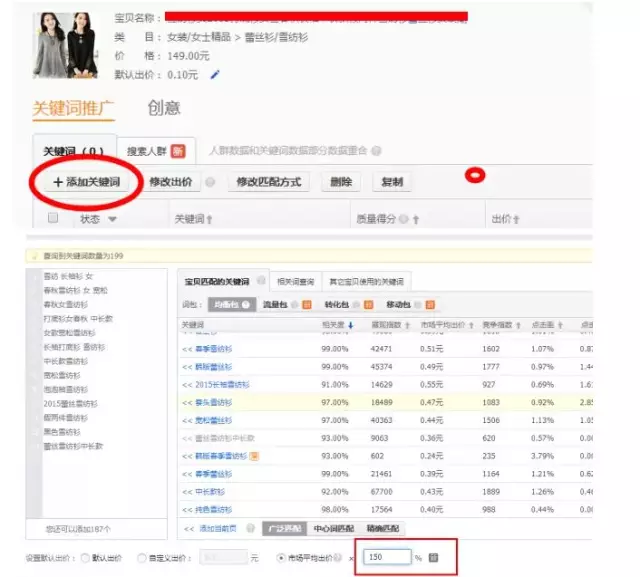Click the 修改出价 button
The image size is (640, 577).
171,182
